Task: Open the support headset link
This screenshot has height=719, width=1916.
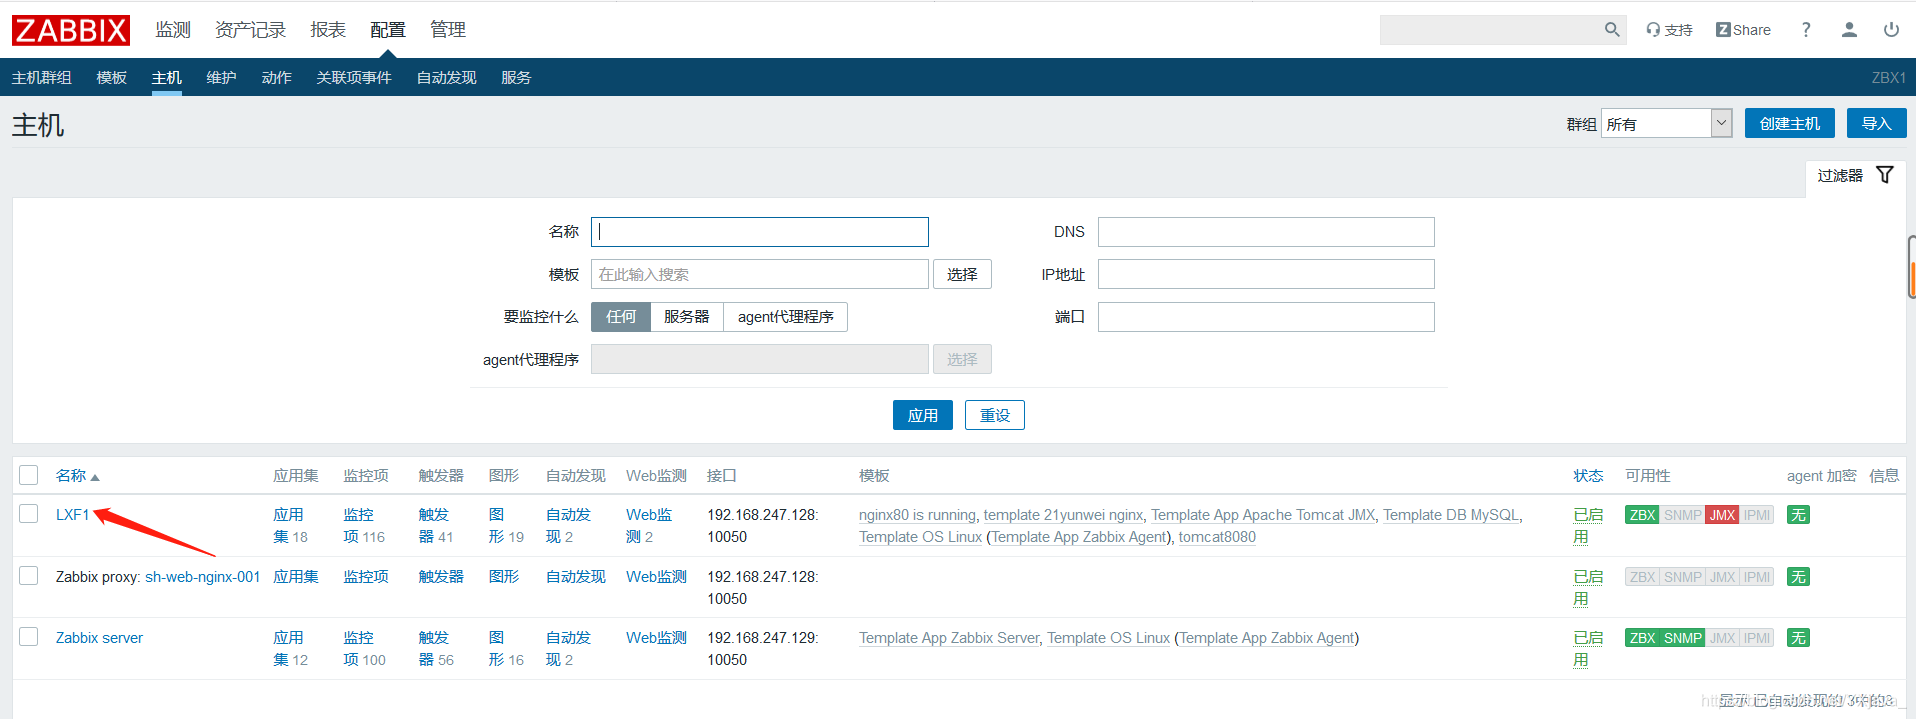Action: tap(1669, 30)
